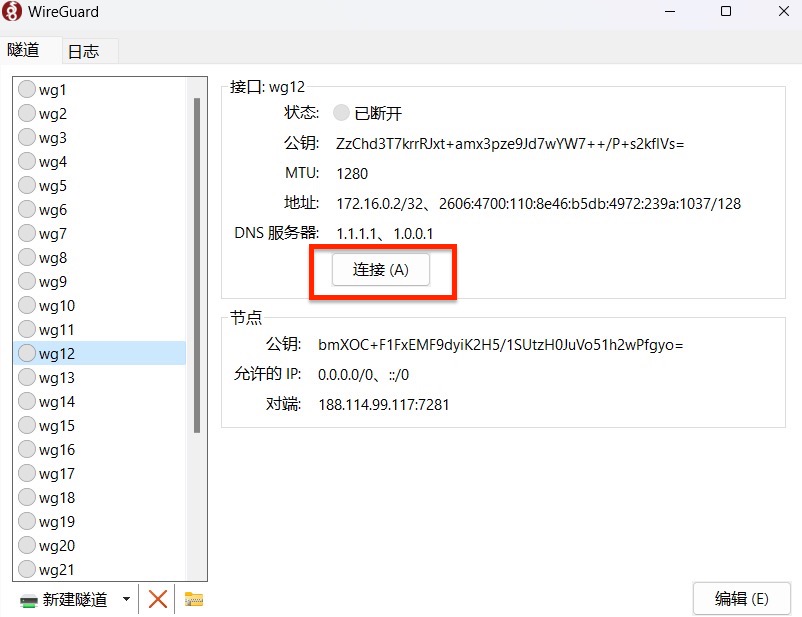
Task: Click the grey status icon next to 已断开
Action: [x=342, y=113]
